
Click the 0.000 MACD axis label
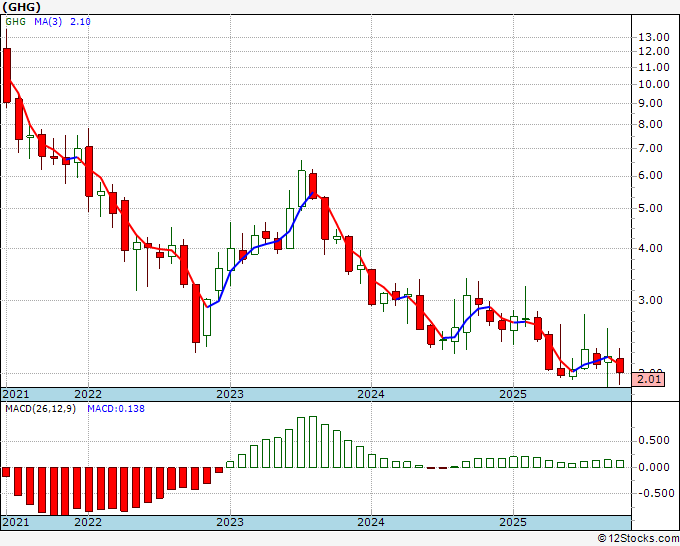(x=654, y=468)
